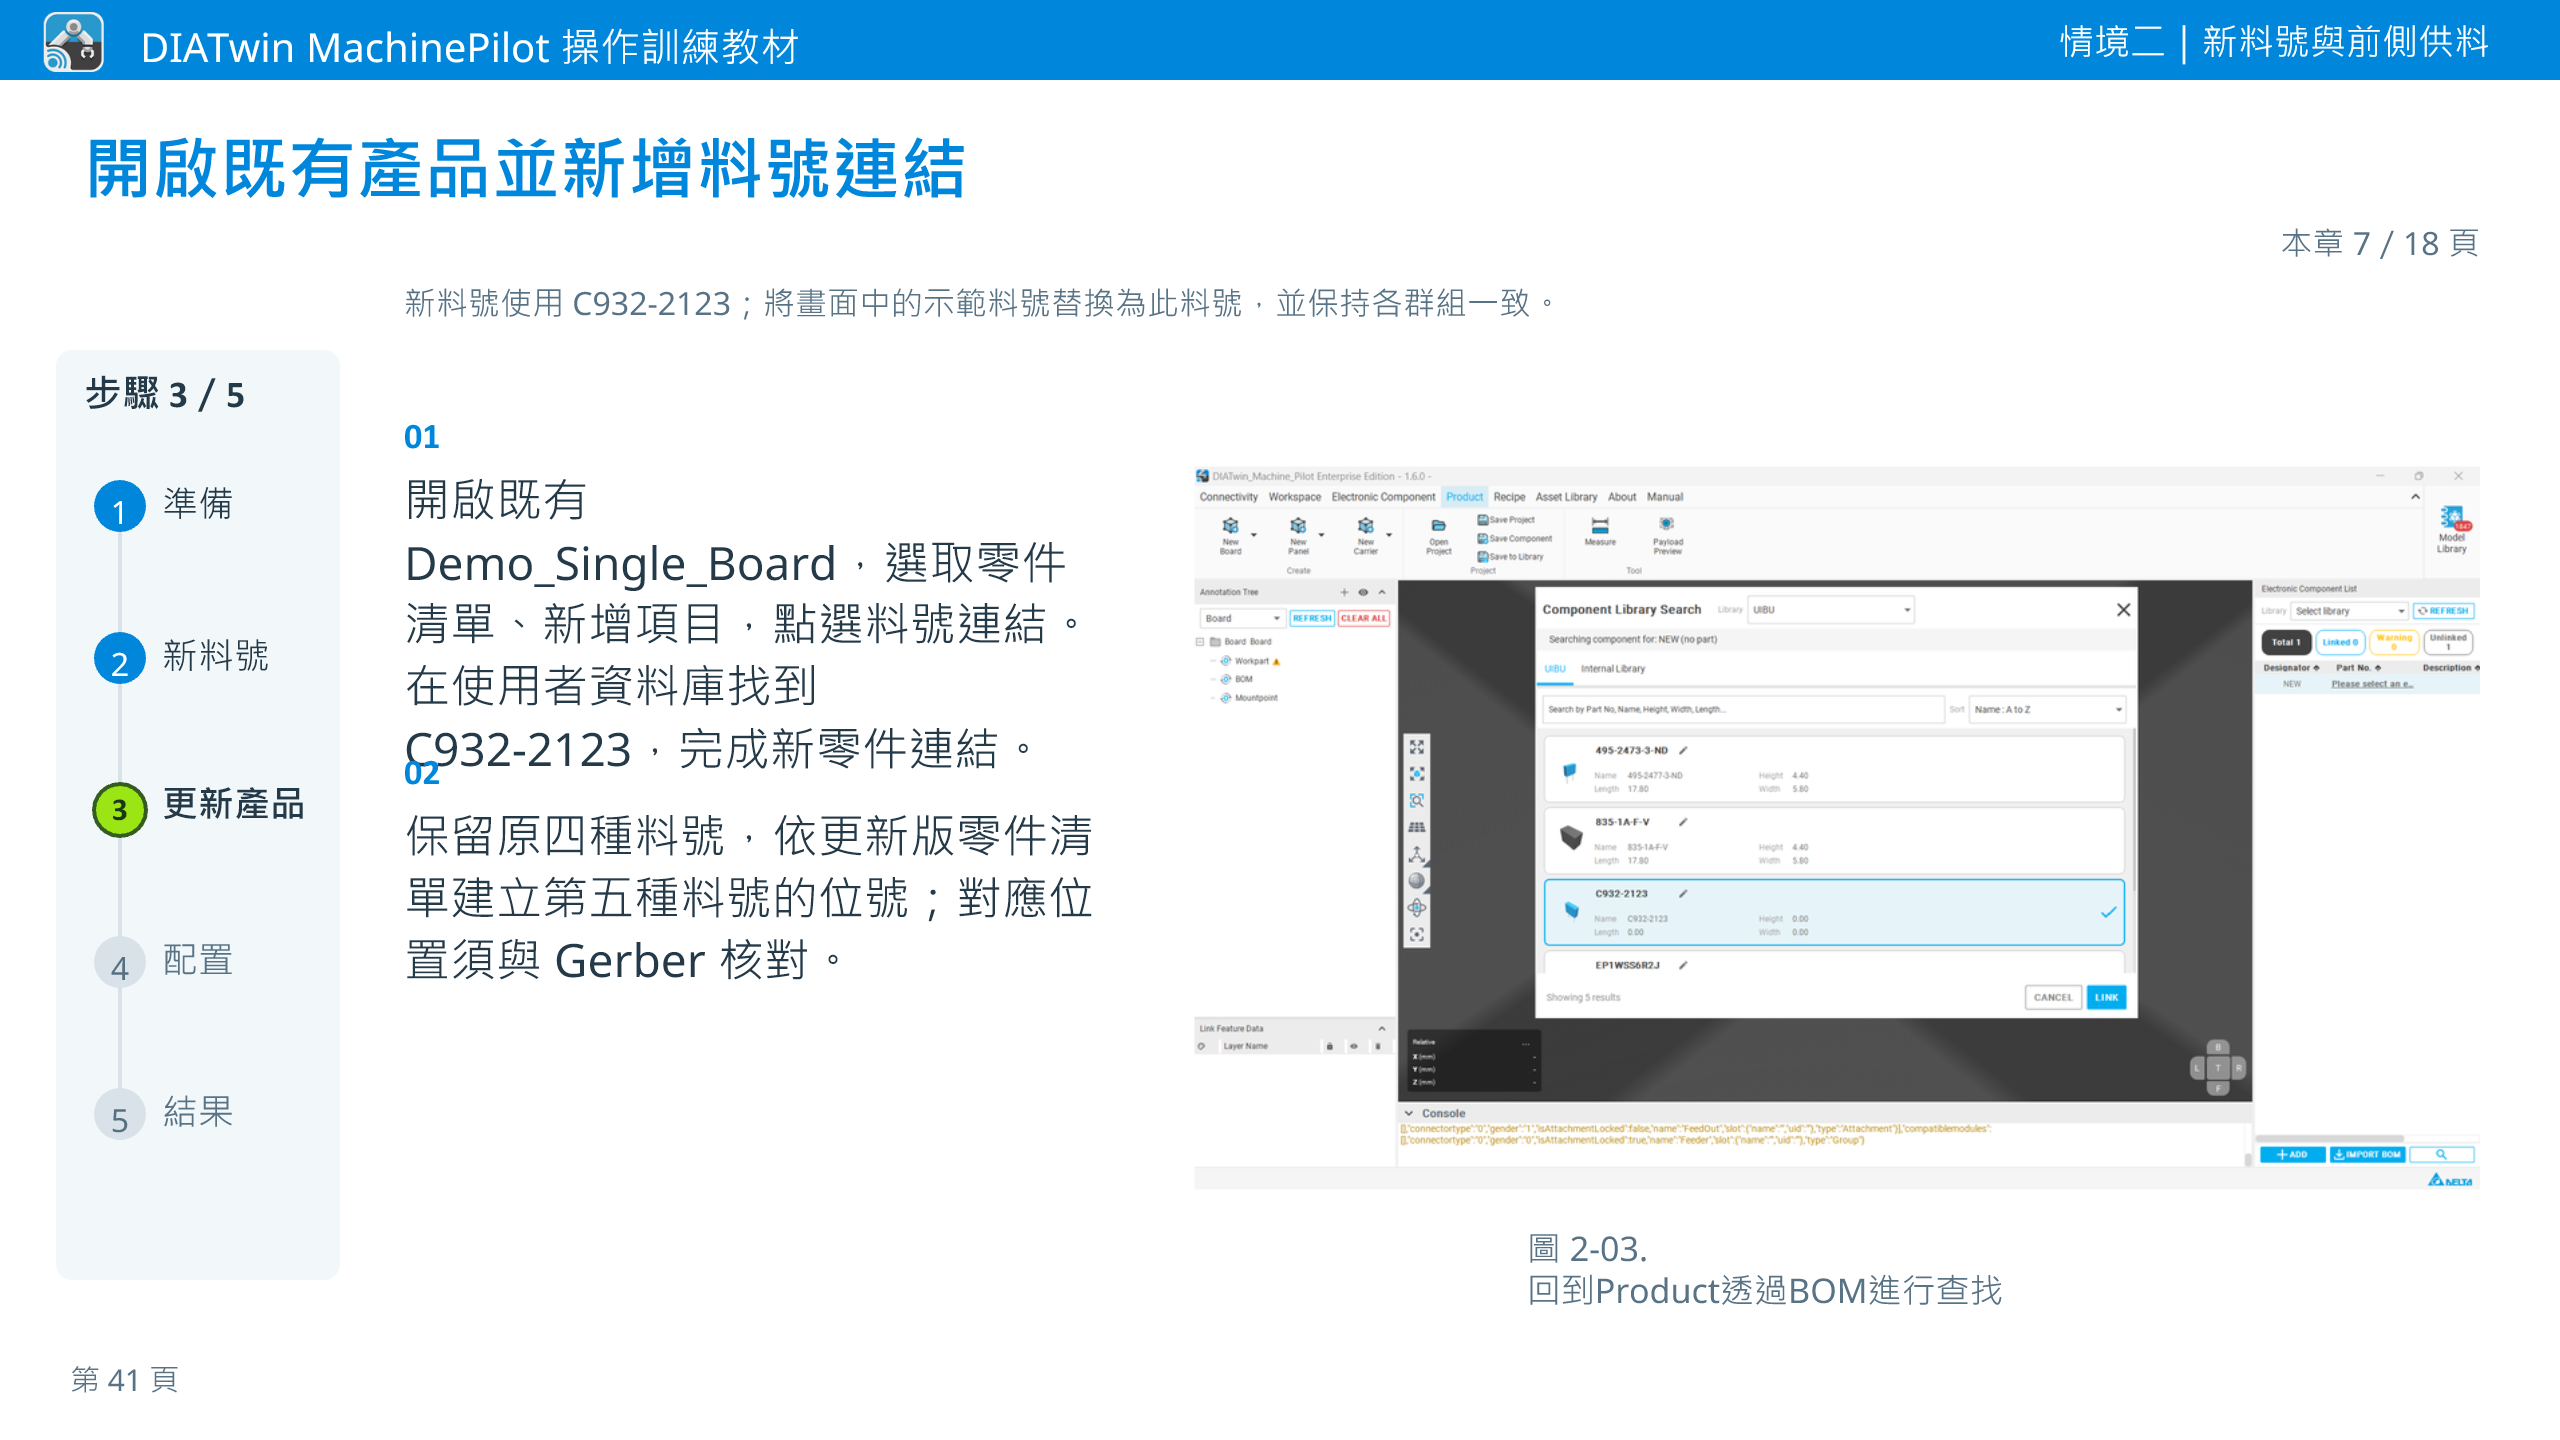Click the New Carrier icon
This screenshot has height=1440, width=2560.
(1365, 527)
